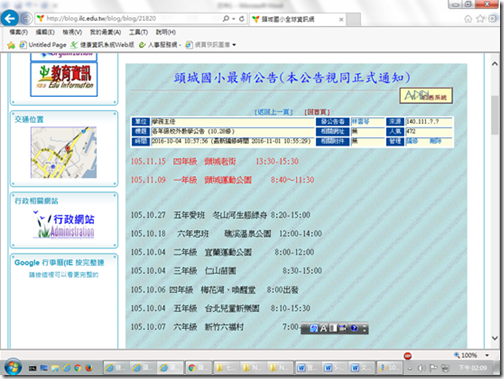Image resolution: width=504 pixels, height=379 pixels.
Task: Click the 刪除 management link
Action: pyautogui.click(x=435, y=141)
